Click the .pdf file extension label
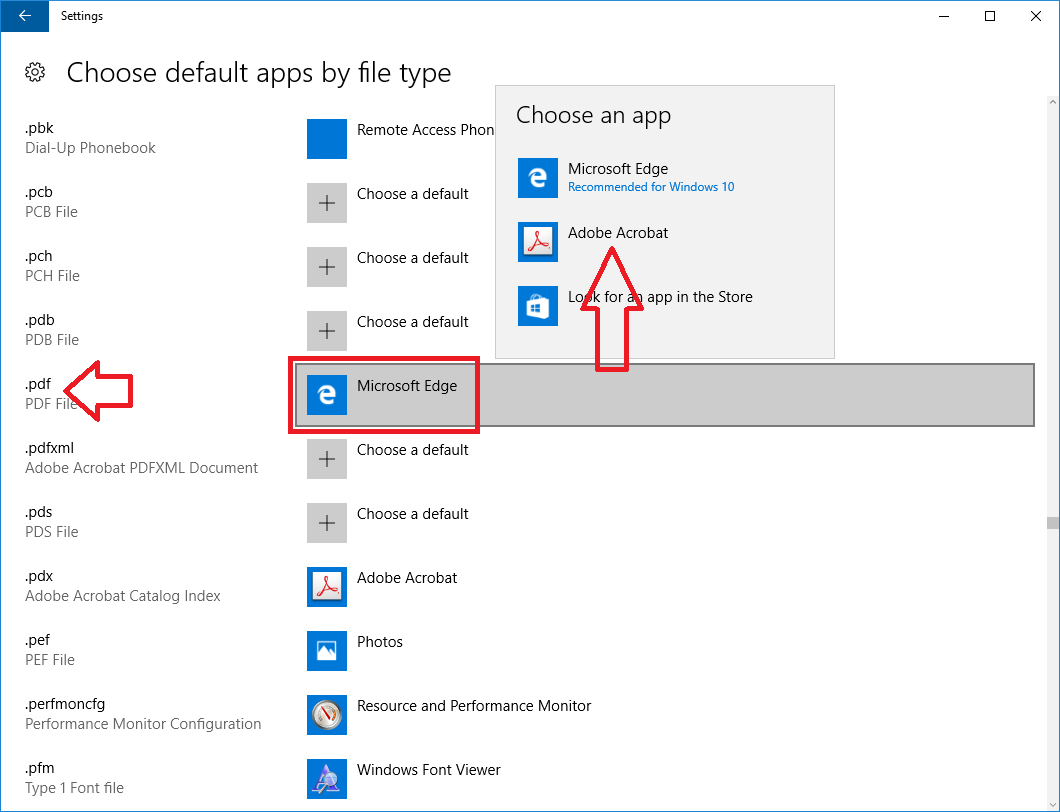 tap(38, 384)
